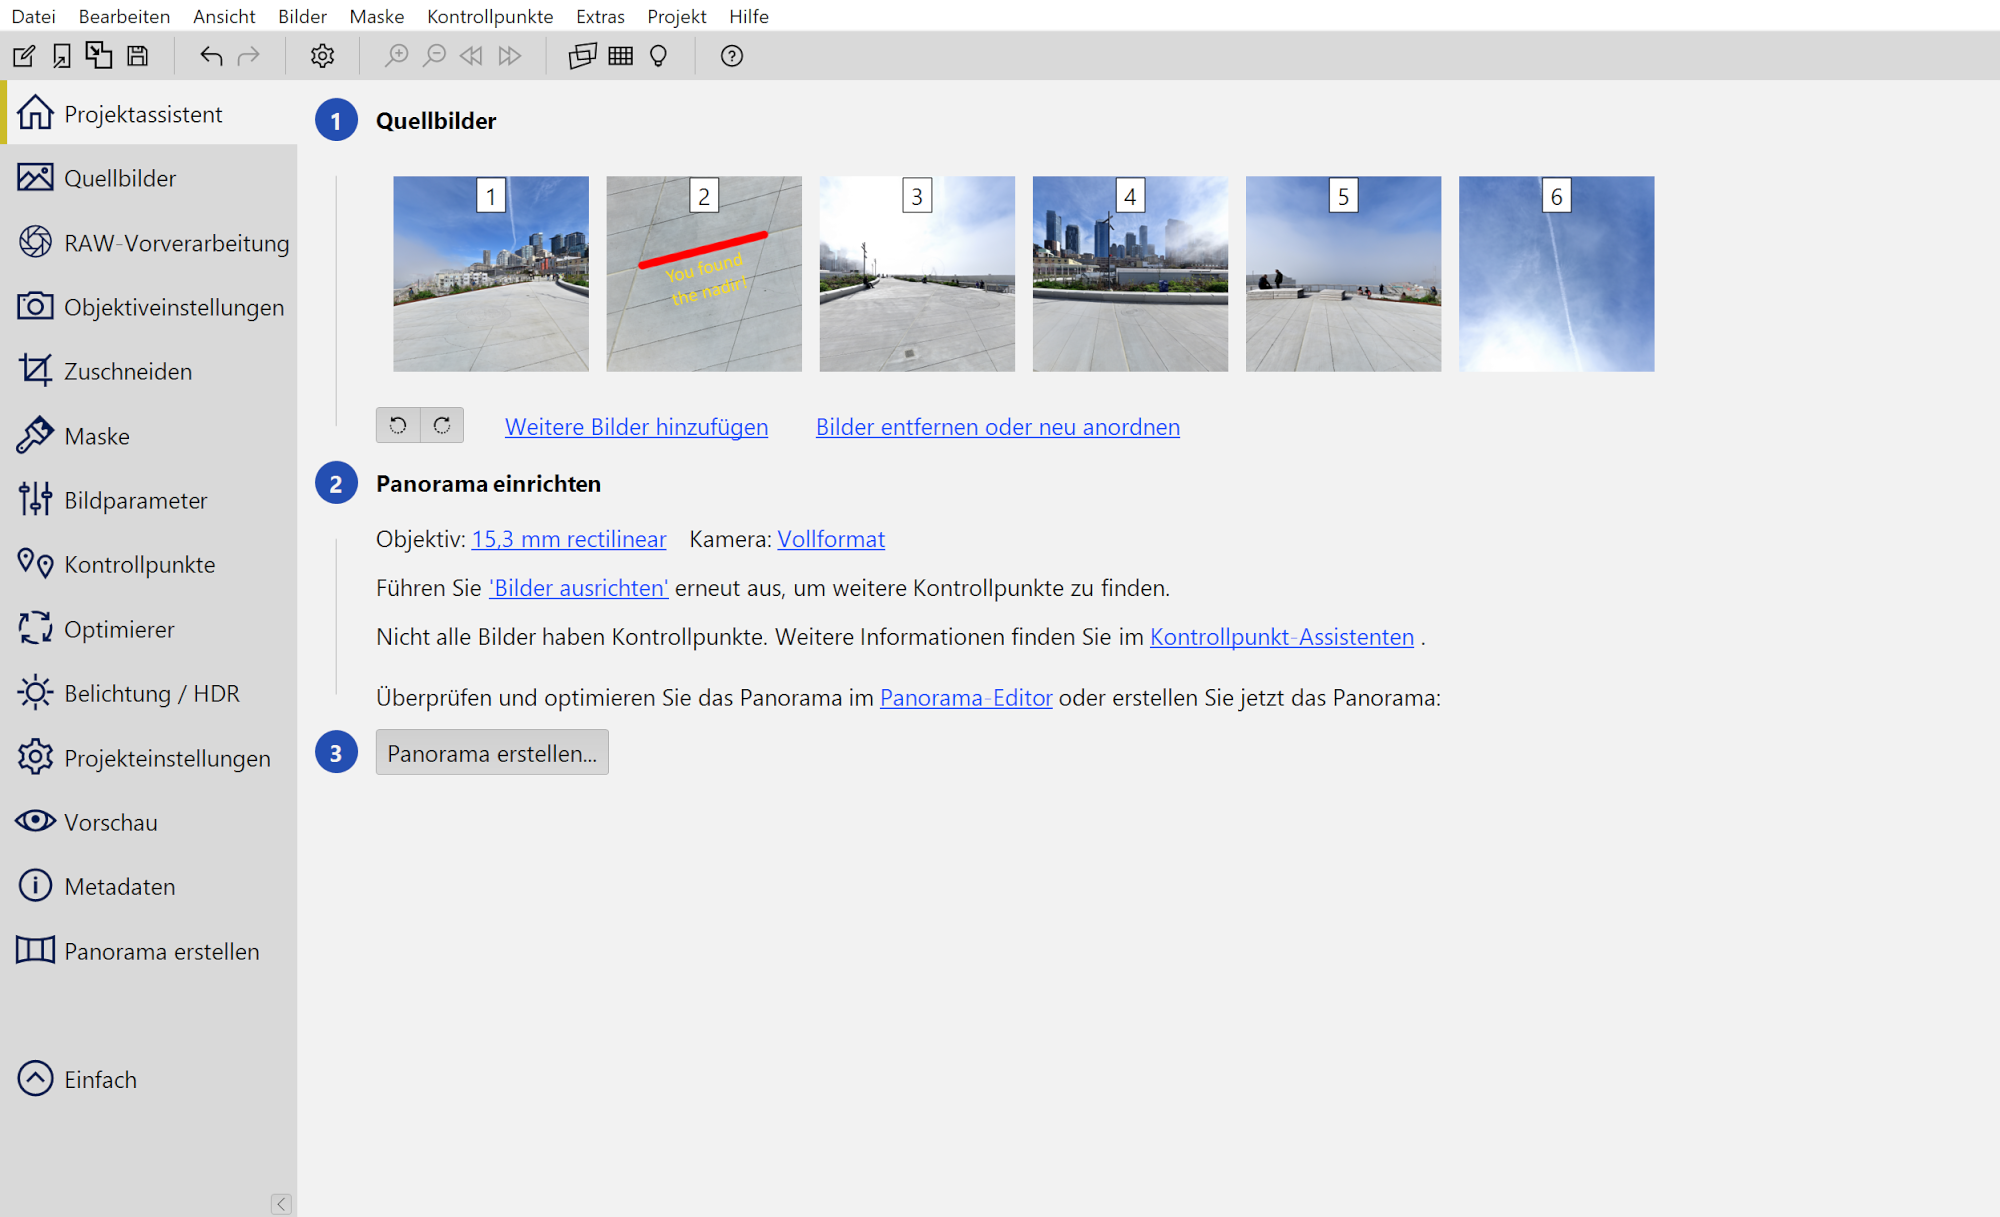This screenshot has width=2000, height=1217.
Task: Click the 'Vollformat' camera link
Action: 831,539
